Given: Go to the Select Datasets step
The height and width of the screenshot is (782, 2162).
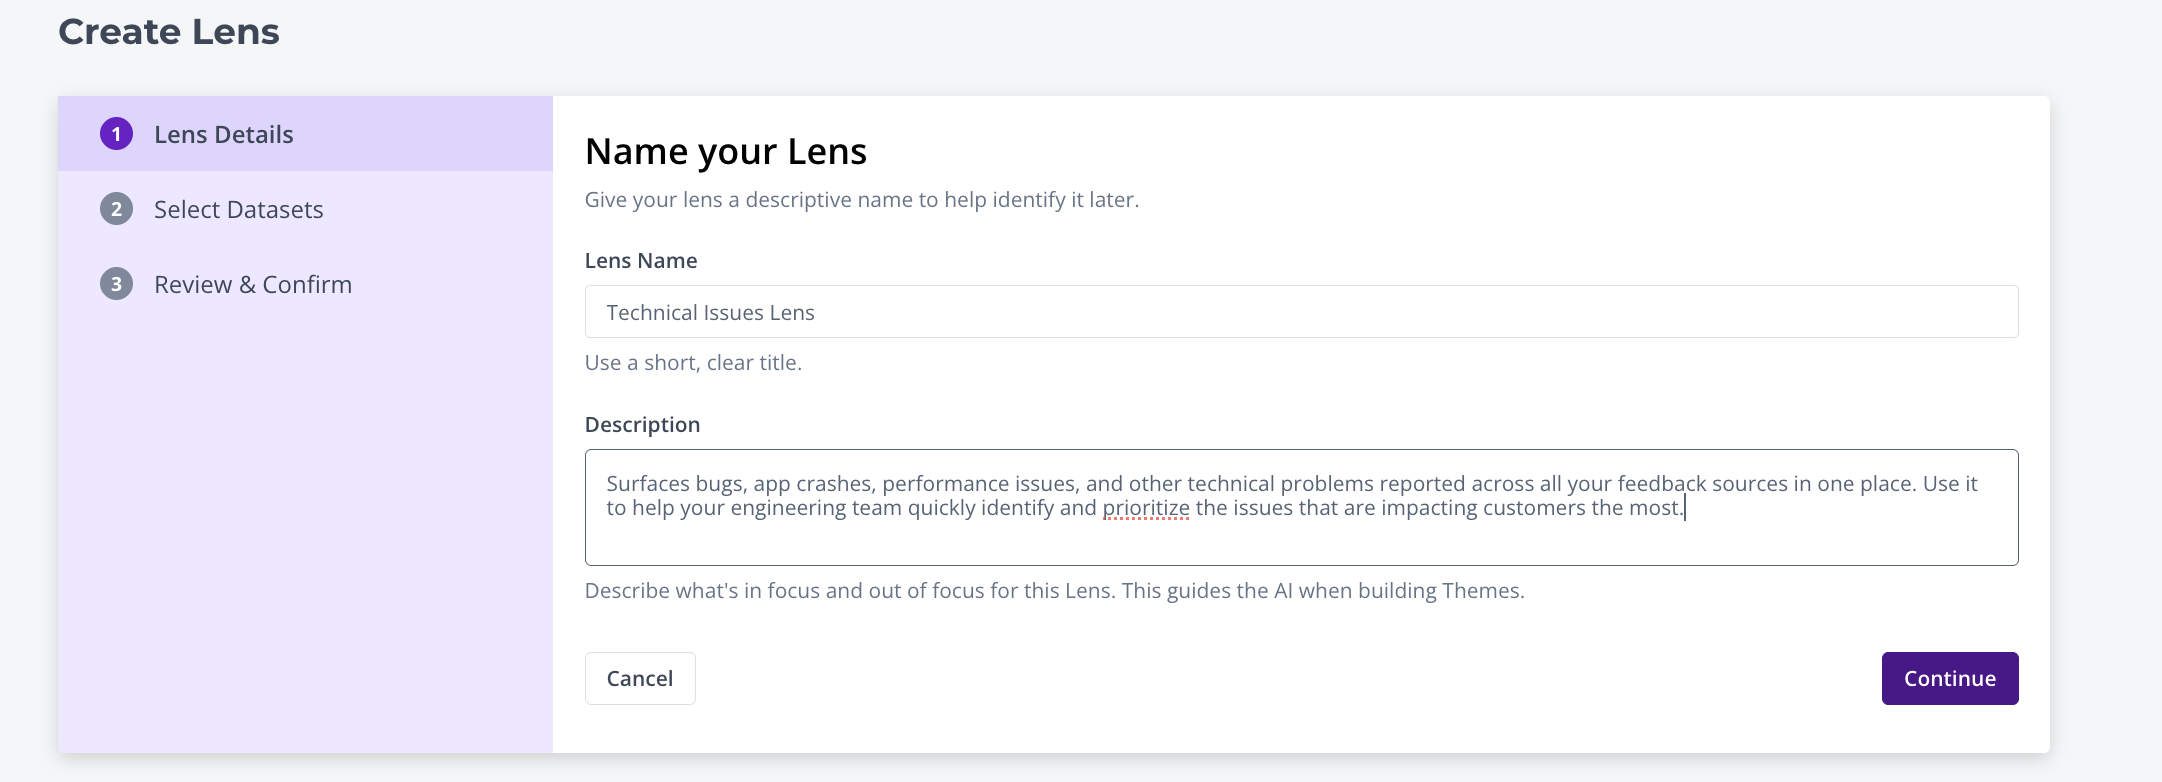Looking at the screenshot, I should click(238, 210).
